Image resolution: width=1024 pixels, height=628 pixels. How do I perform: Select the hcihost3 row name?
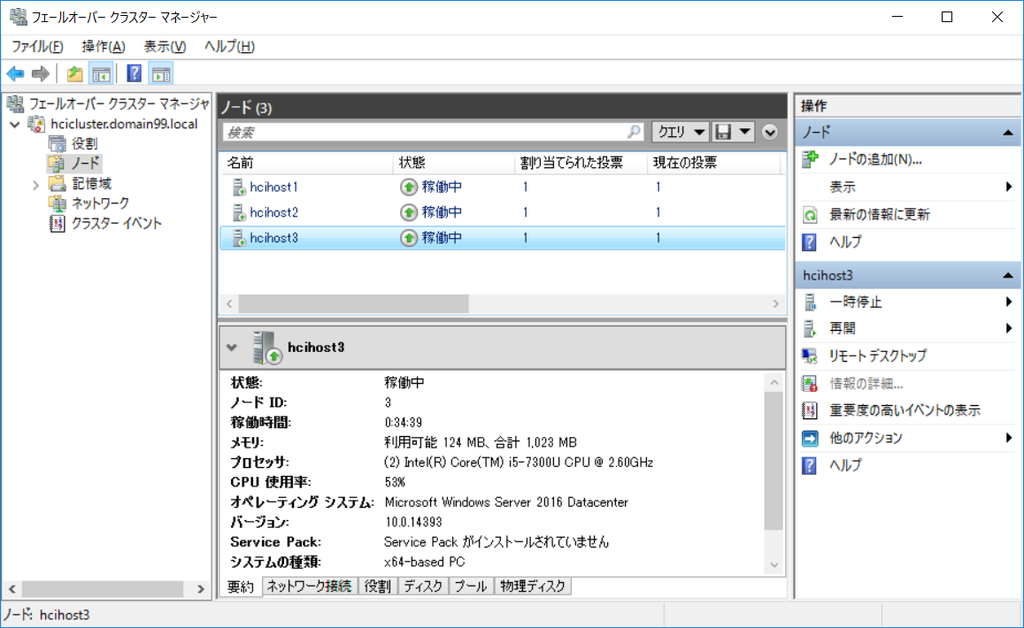(x=274, y=238)
